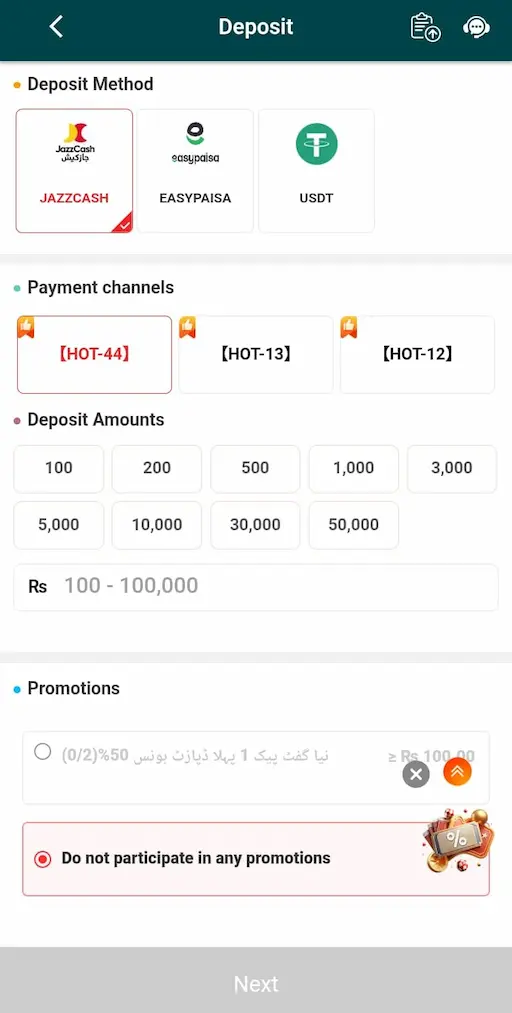
Task: Open the deposit records clipboard icon
Action: (425, 27)
